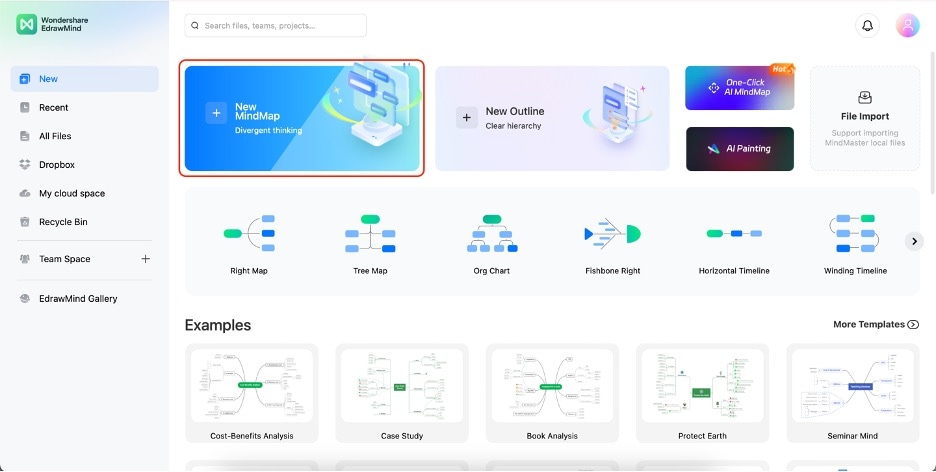
Task: Click the All Files document icon
Action: [24, 136]
